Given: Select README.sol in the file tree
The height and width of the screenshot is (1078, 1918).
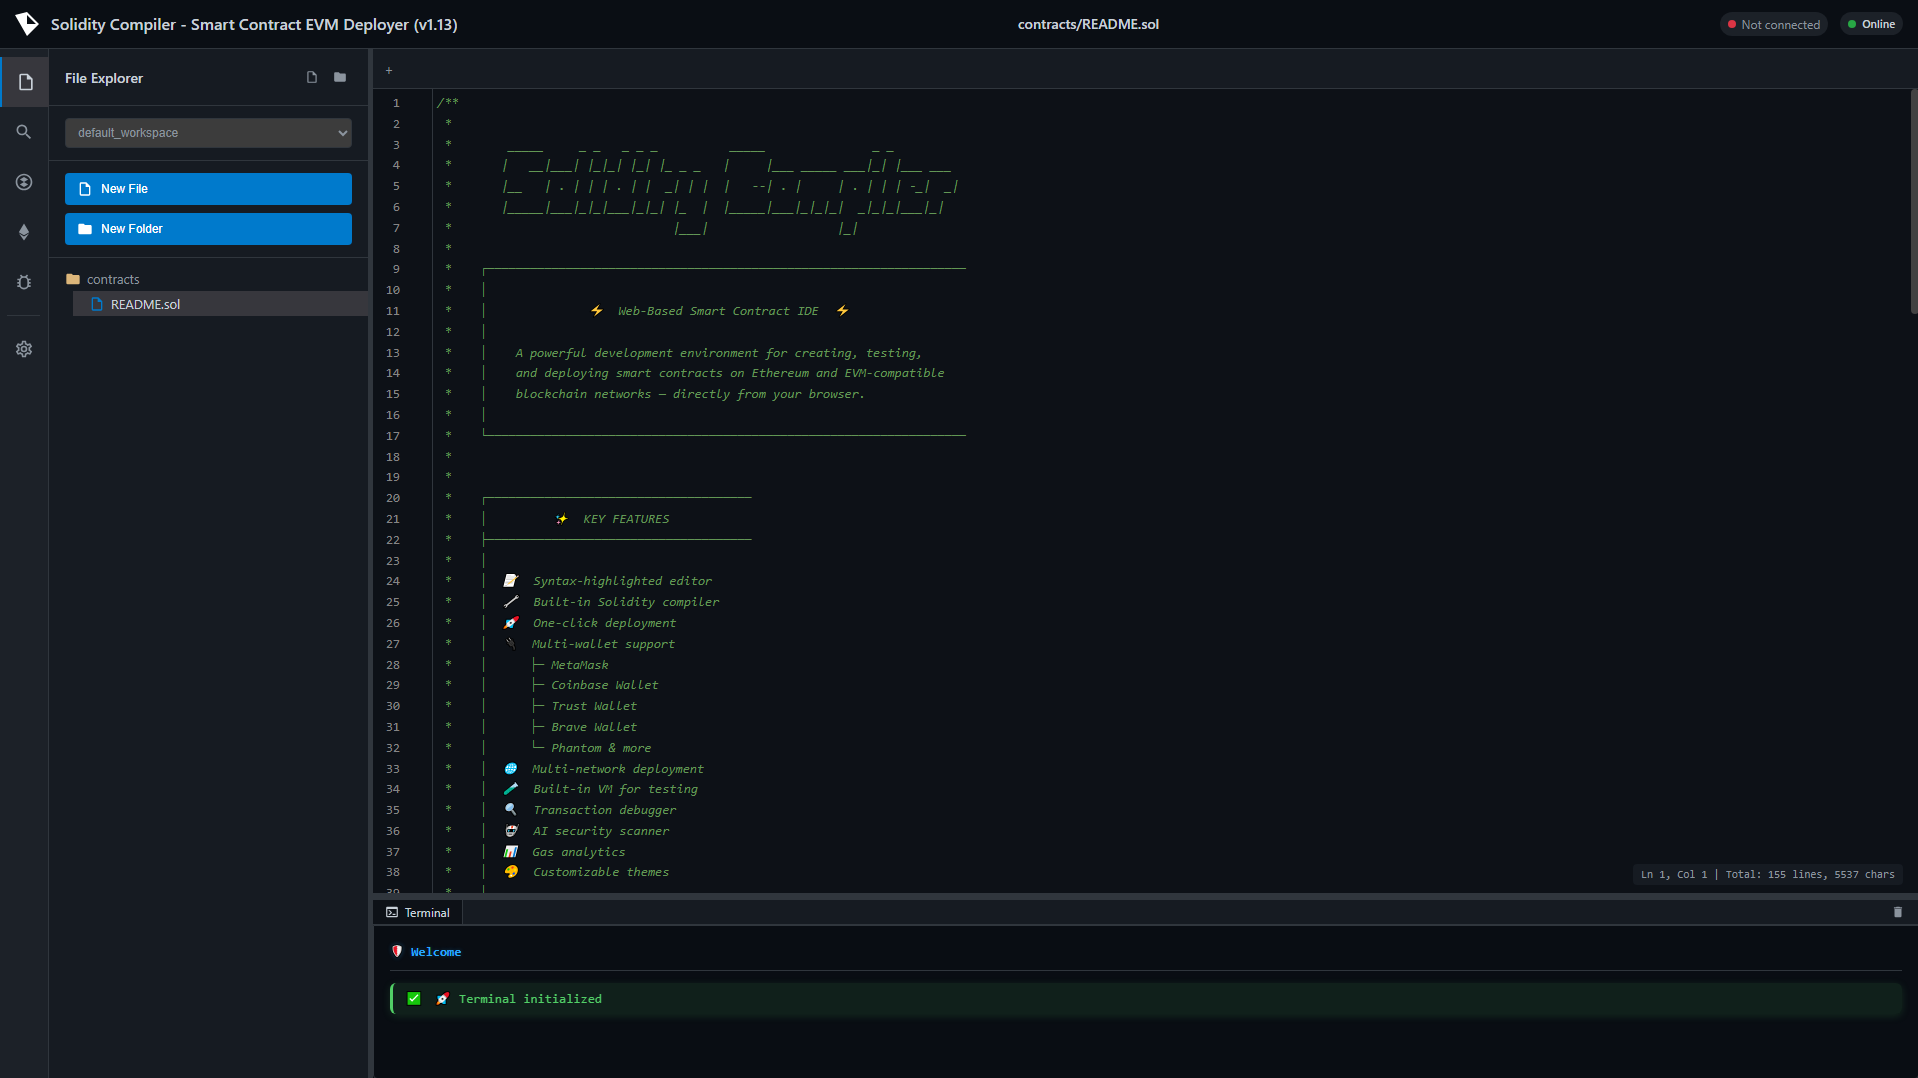Looking at the screenshot, I should coord(220,304).
